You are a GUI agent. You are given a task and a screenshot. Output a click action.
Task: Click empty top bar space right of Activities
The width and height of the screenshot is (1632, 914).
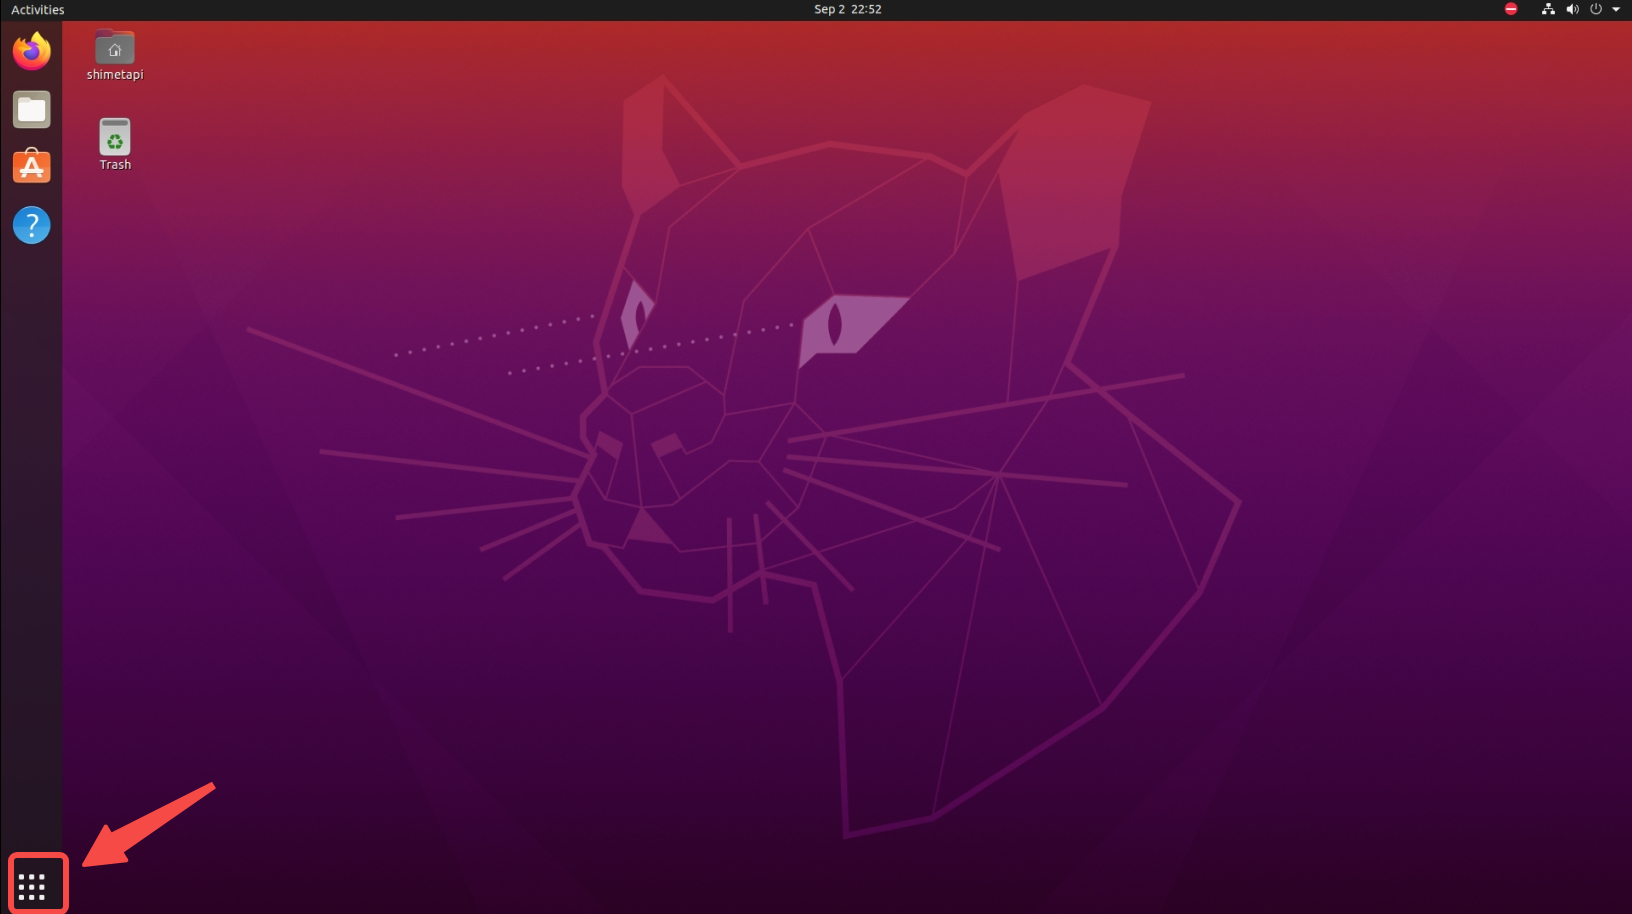click(x=400, y=9)
